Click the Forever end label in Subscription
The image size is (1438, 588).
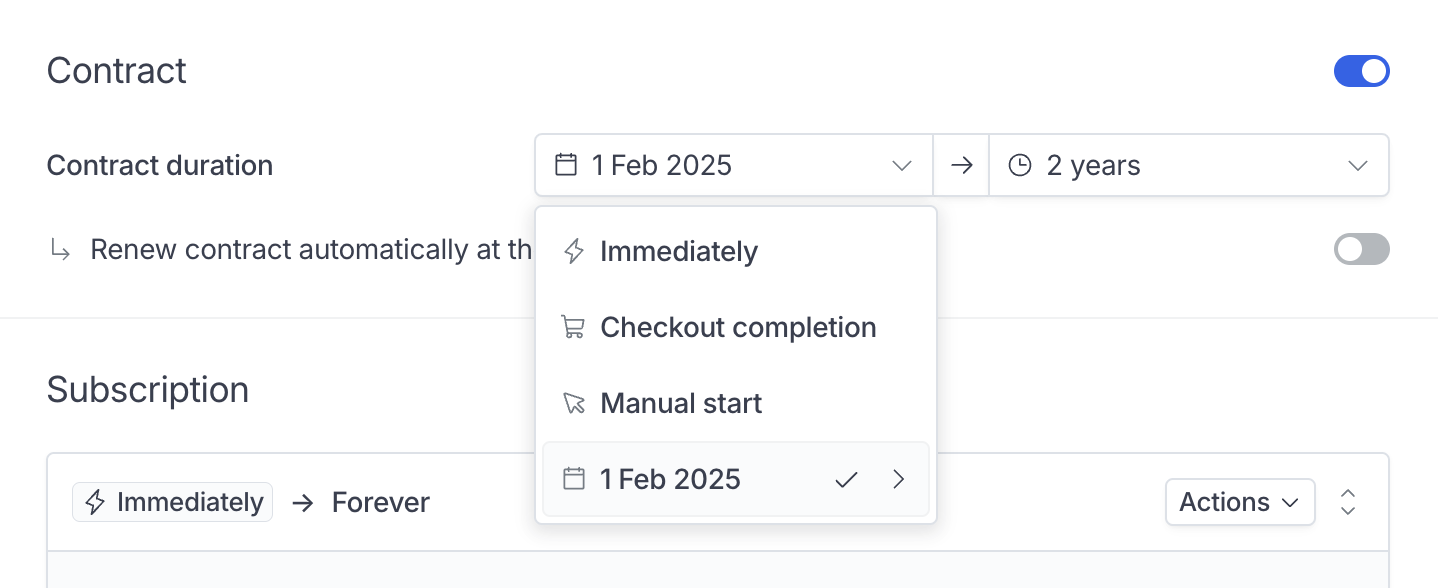[381, 502]
